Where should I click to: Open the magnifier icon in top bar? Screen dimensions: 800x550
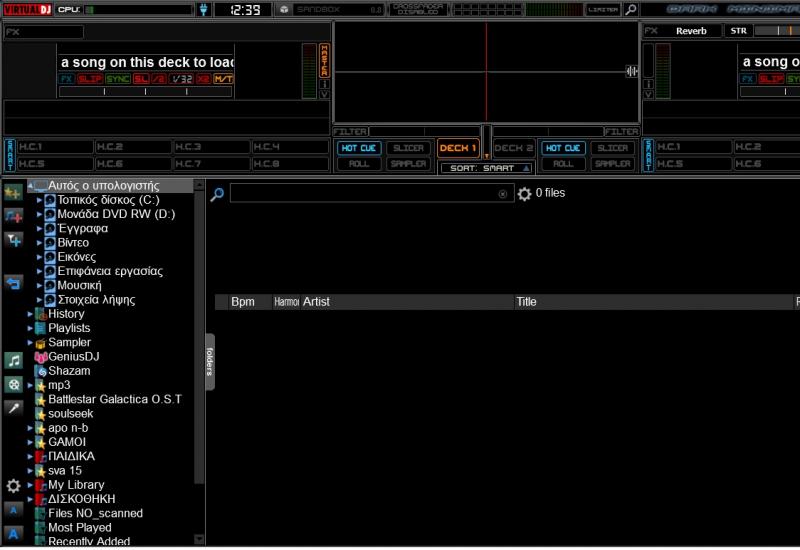click(x=631, y=9)
